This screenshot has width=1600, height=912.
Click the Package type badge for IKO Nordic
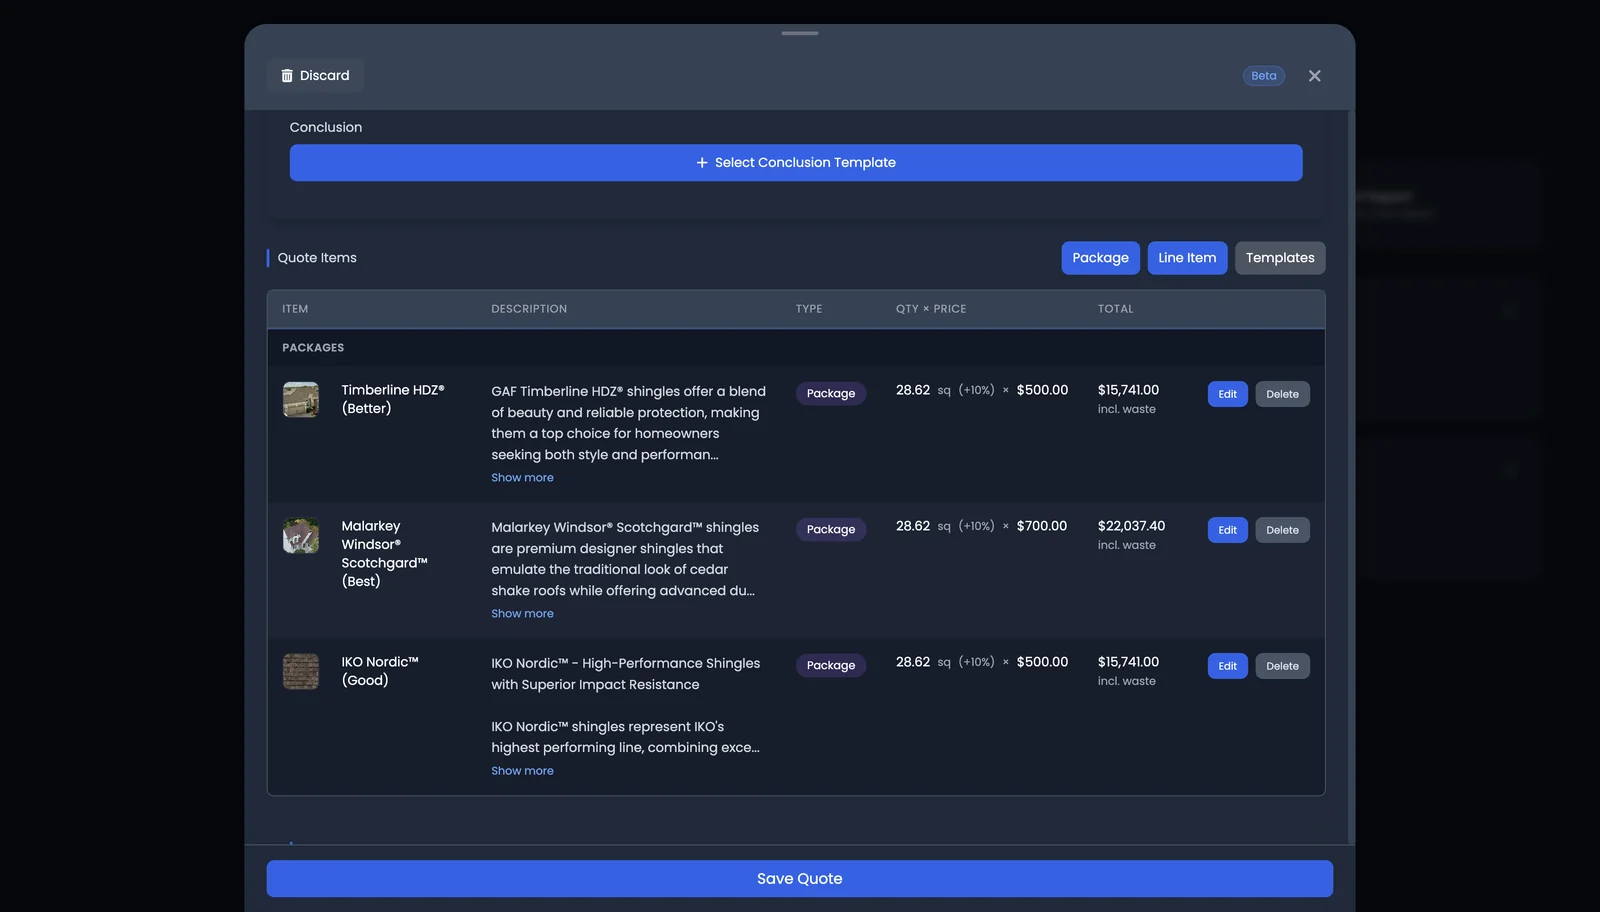pos(831,666)
